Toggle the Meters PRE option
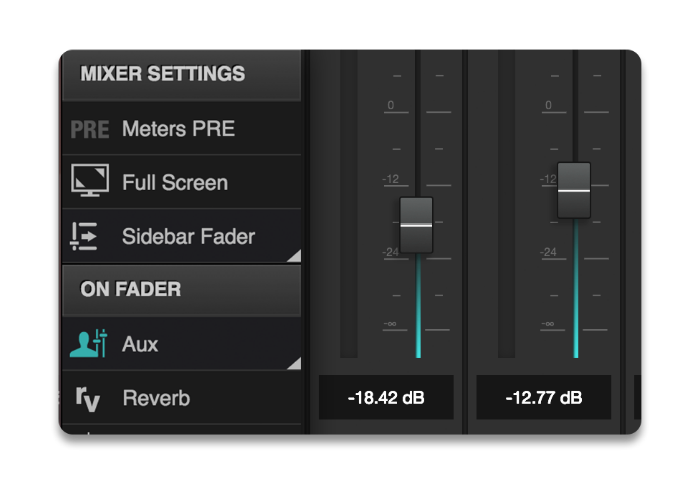 coord(178,129)
